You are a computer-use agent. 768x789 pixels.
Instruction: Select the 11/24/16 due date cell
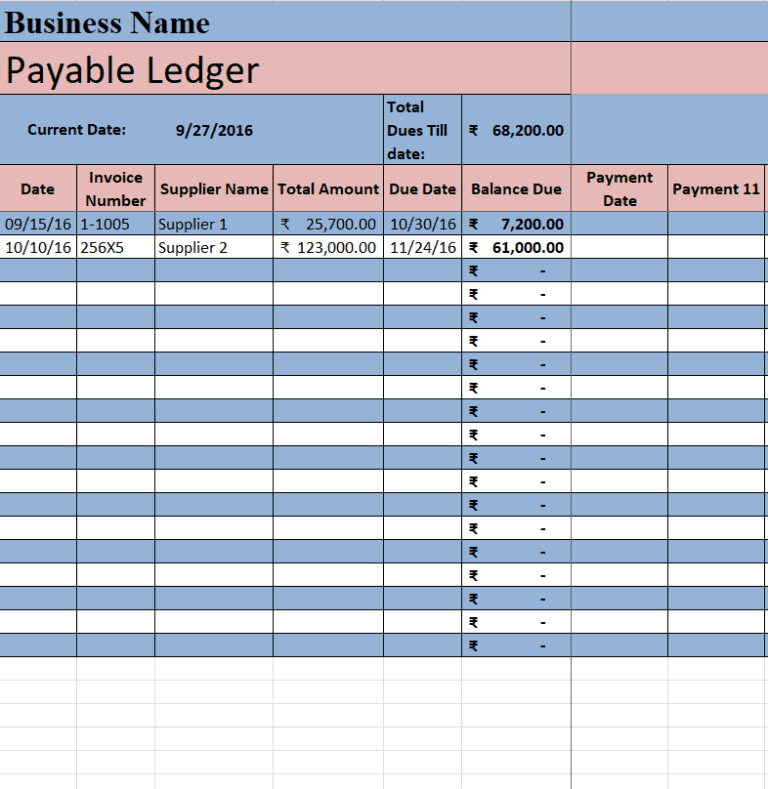422,247
